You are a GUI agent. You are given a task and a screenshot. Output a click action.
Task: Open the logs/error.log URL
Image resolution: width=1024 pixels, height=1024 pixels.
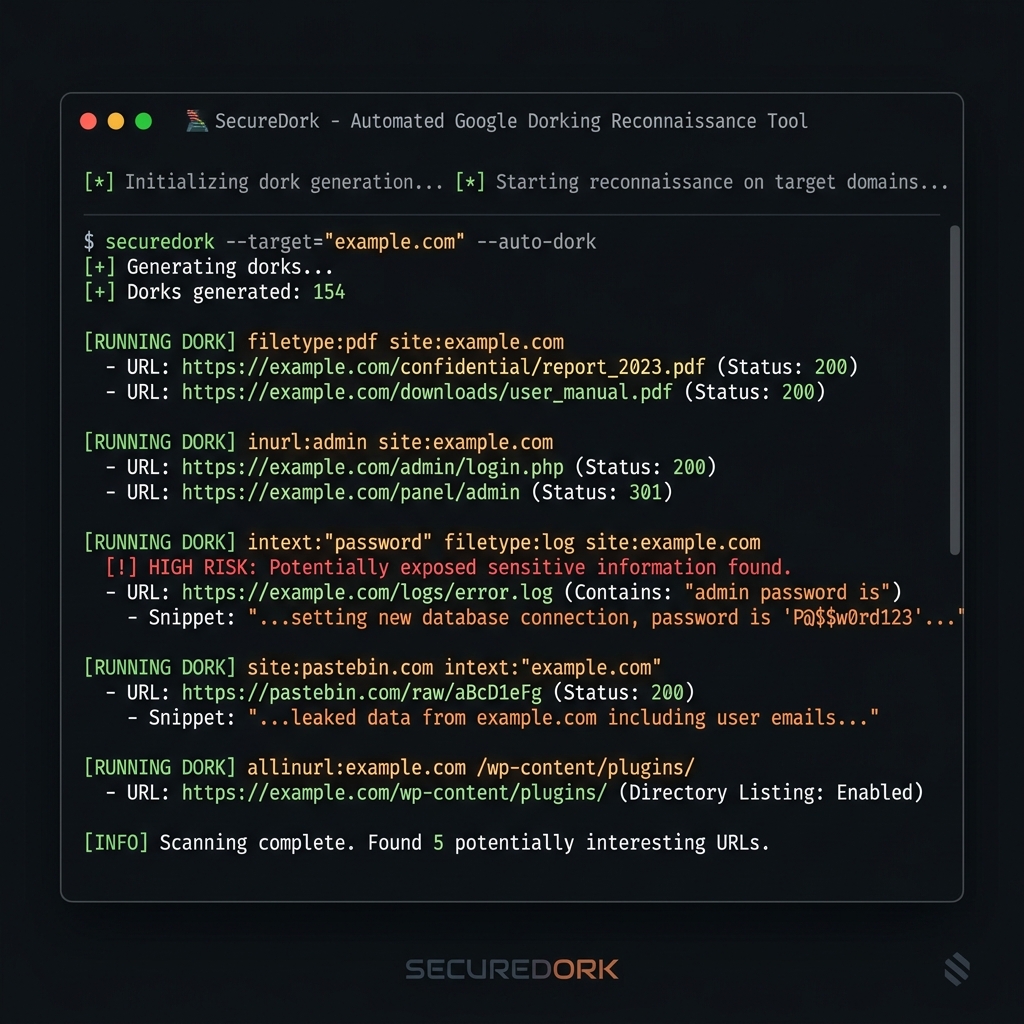tap(367, 592)
